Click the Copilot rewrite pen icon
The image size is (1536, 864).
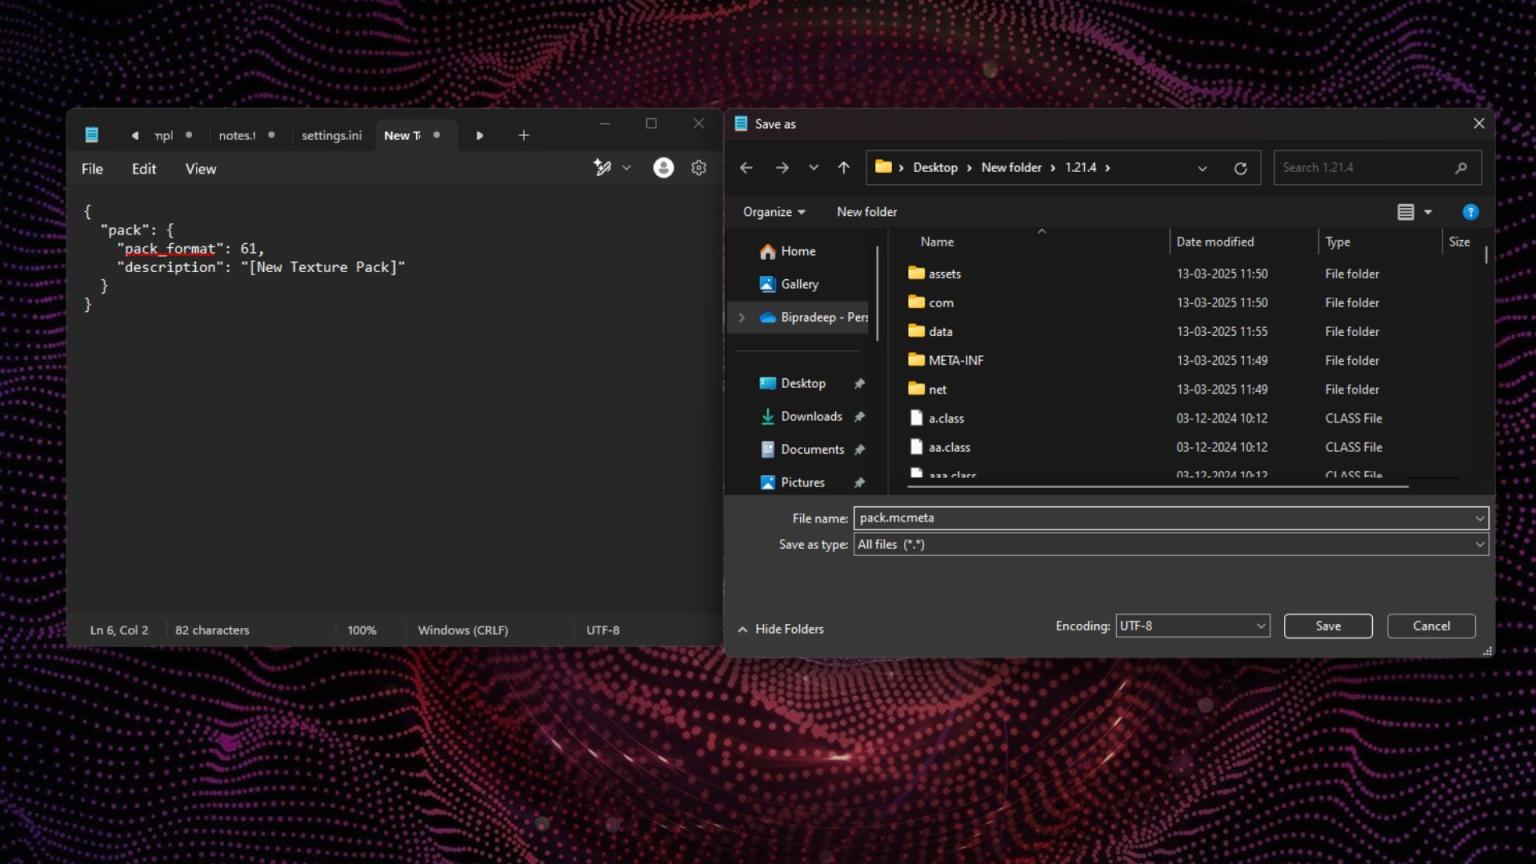pyautogui.click(x=602, y=168)
